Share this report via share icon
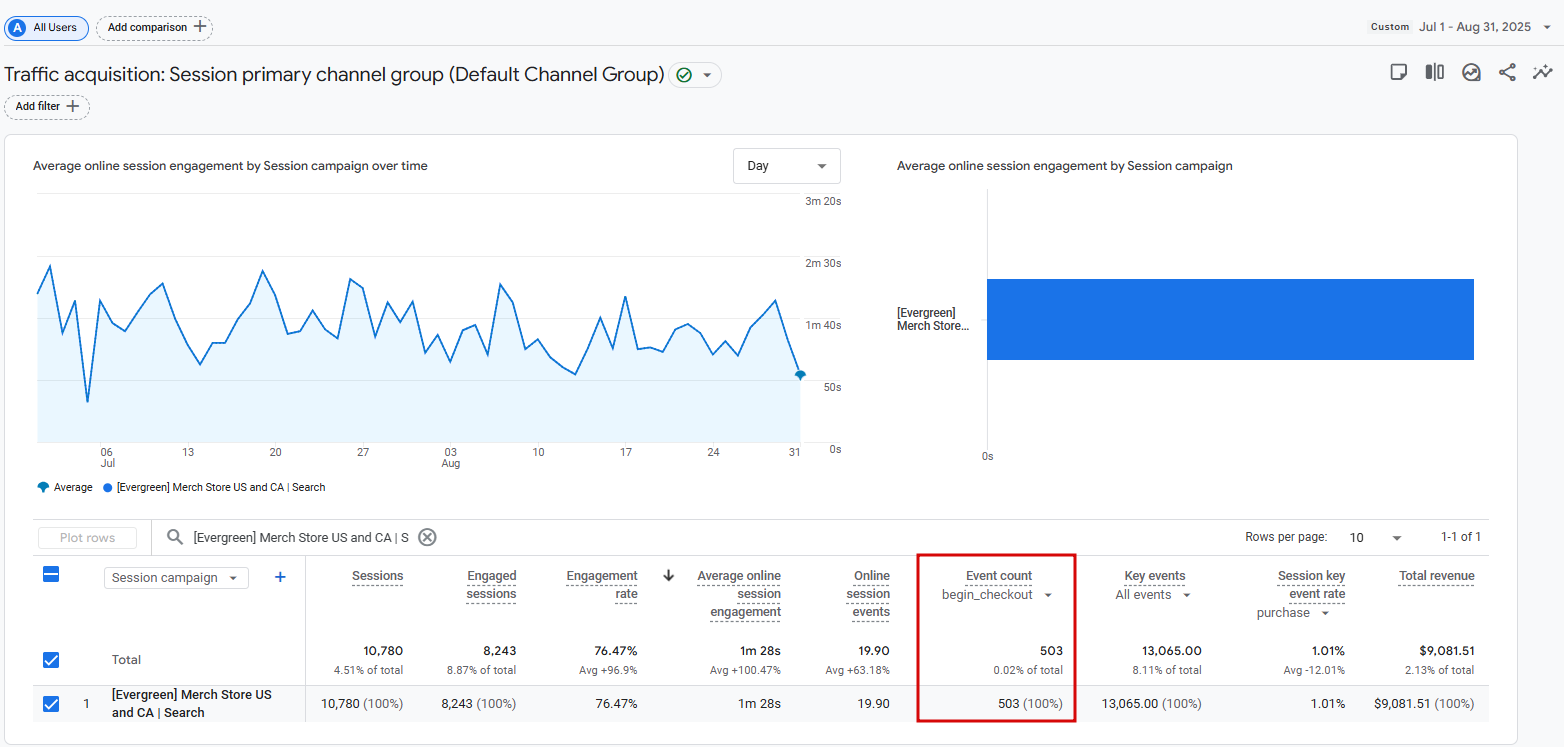 pos(1507,72)
